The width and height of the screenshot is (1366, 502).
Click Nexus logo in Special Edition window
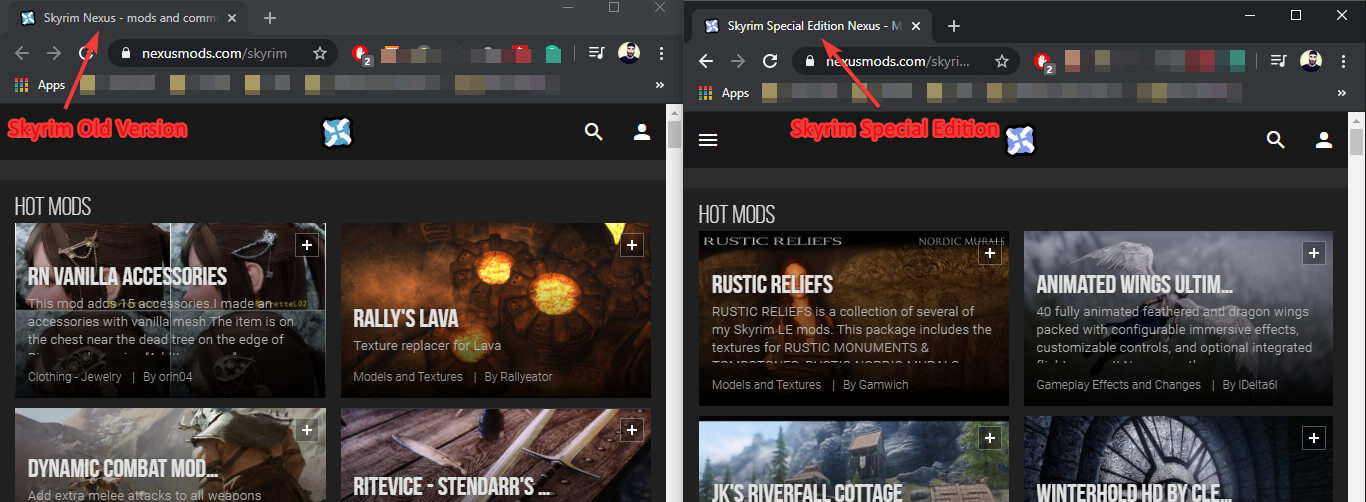pyautogui.click(x=1020, y=141)
